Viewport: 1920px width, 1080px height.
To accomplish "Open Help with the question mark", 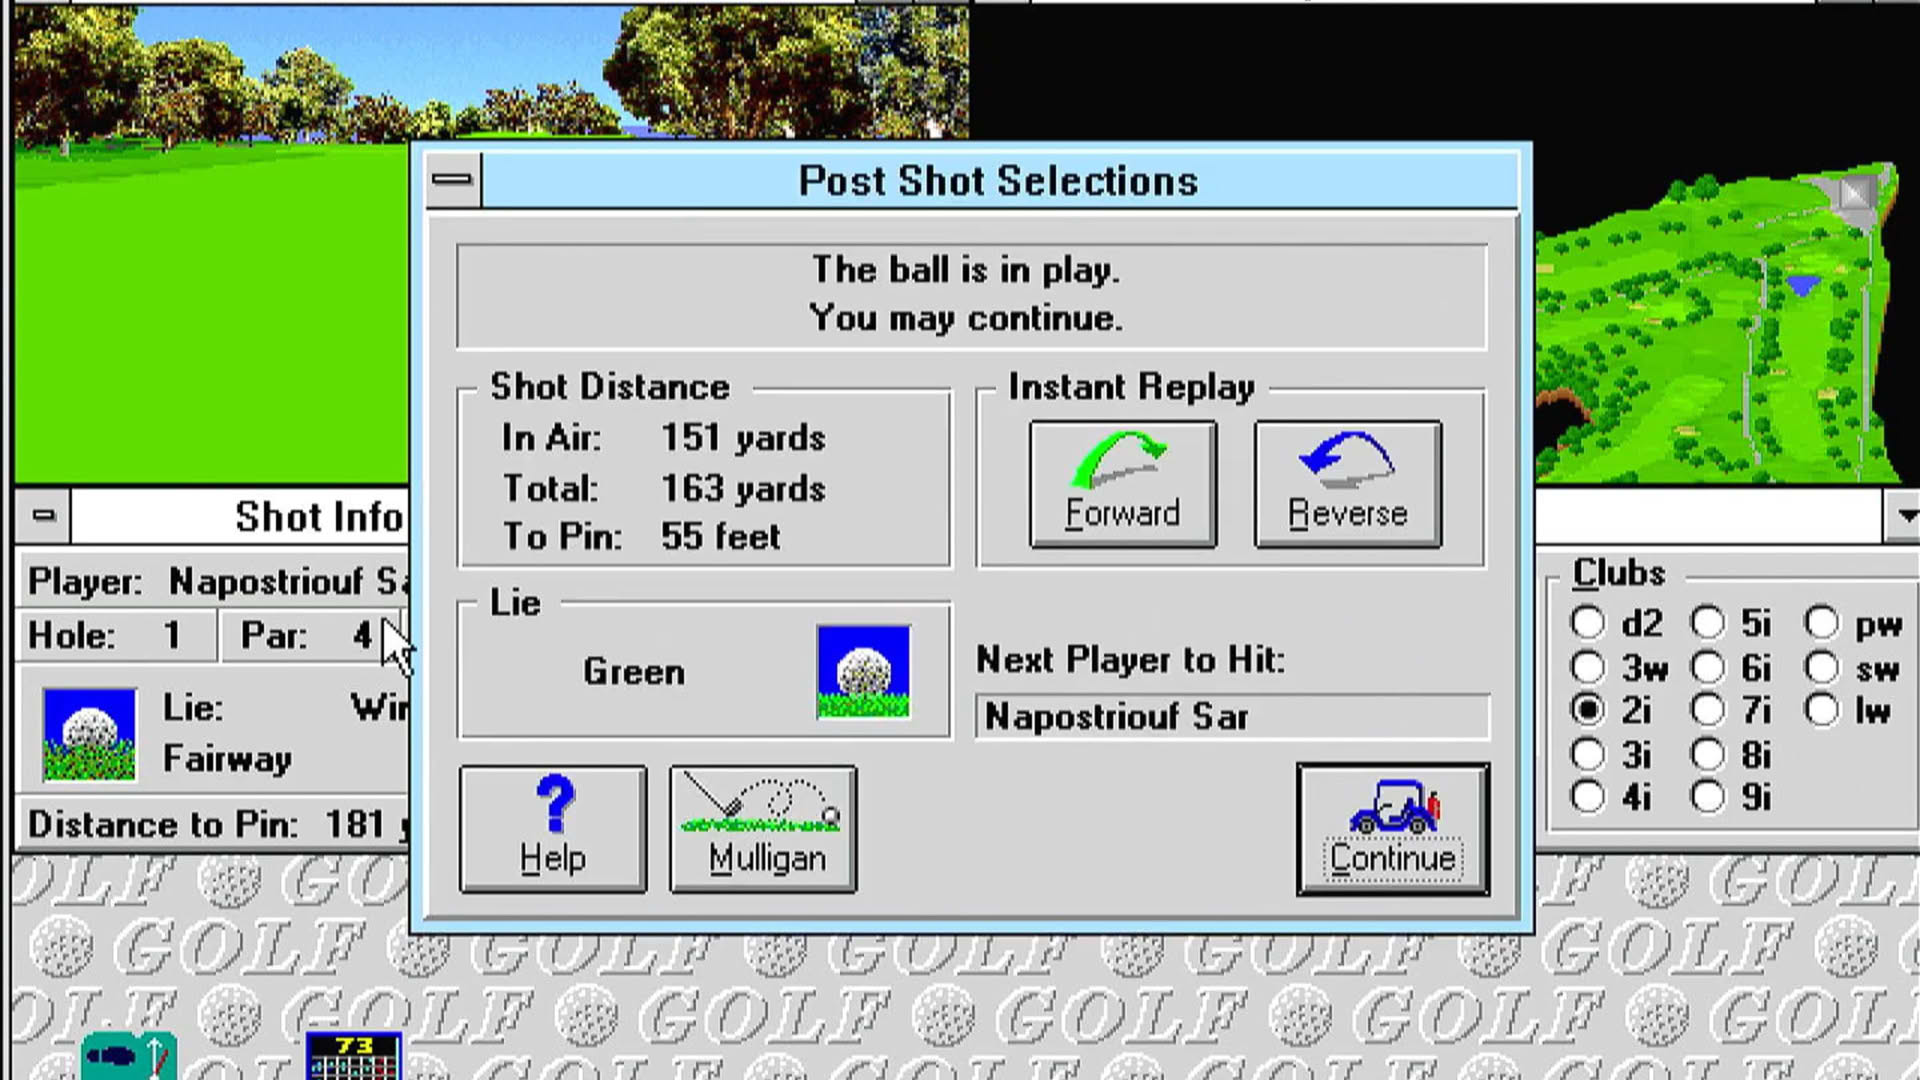I will click(x=553, y=829).
